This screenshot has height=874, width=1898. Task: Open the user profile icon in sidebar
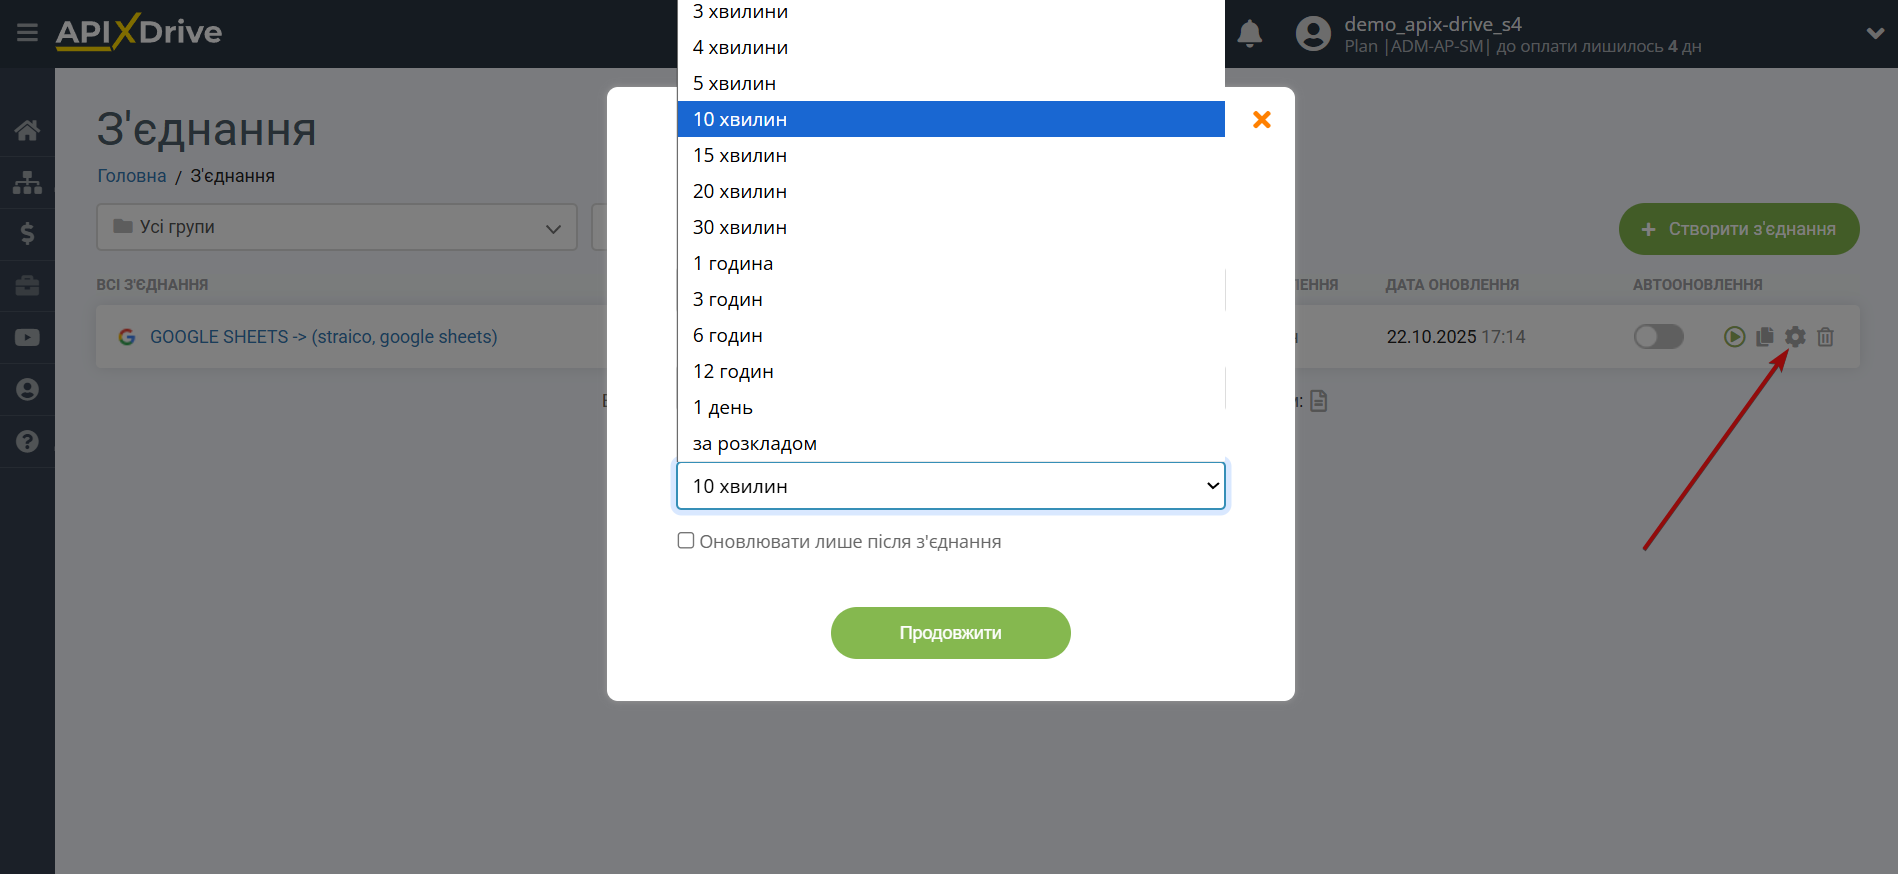tap(27, 389)
